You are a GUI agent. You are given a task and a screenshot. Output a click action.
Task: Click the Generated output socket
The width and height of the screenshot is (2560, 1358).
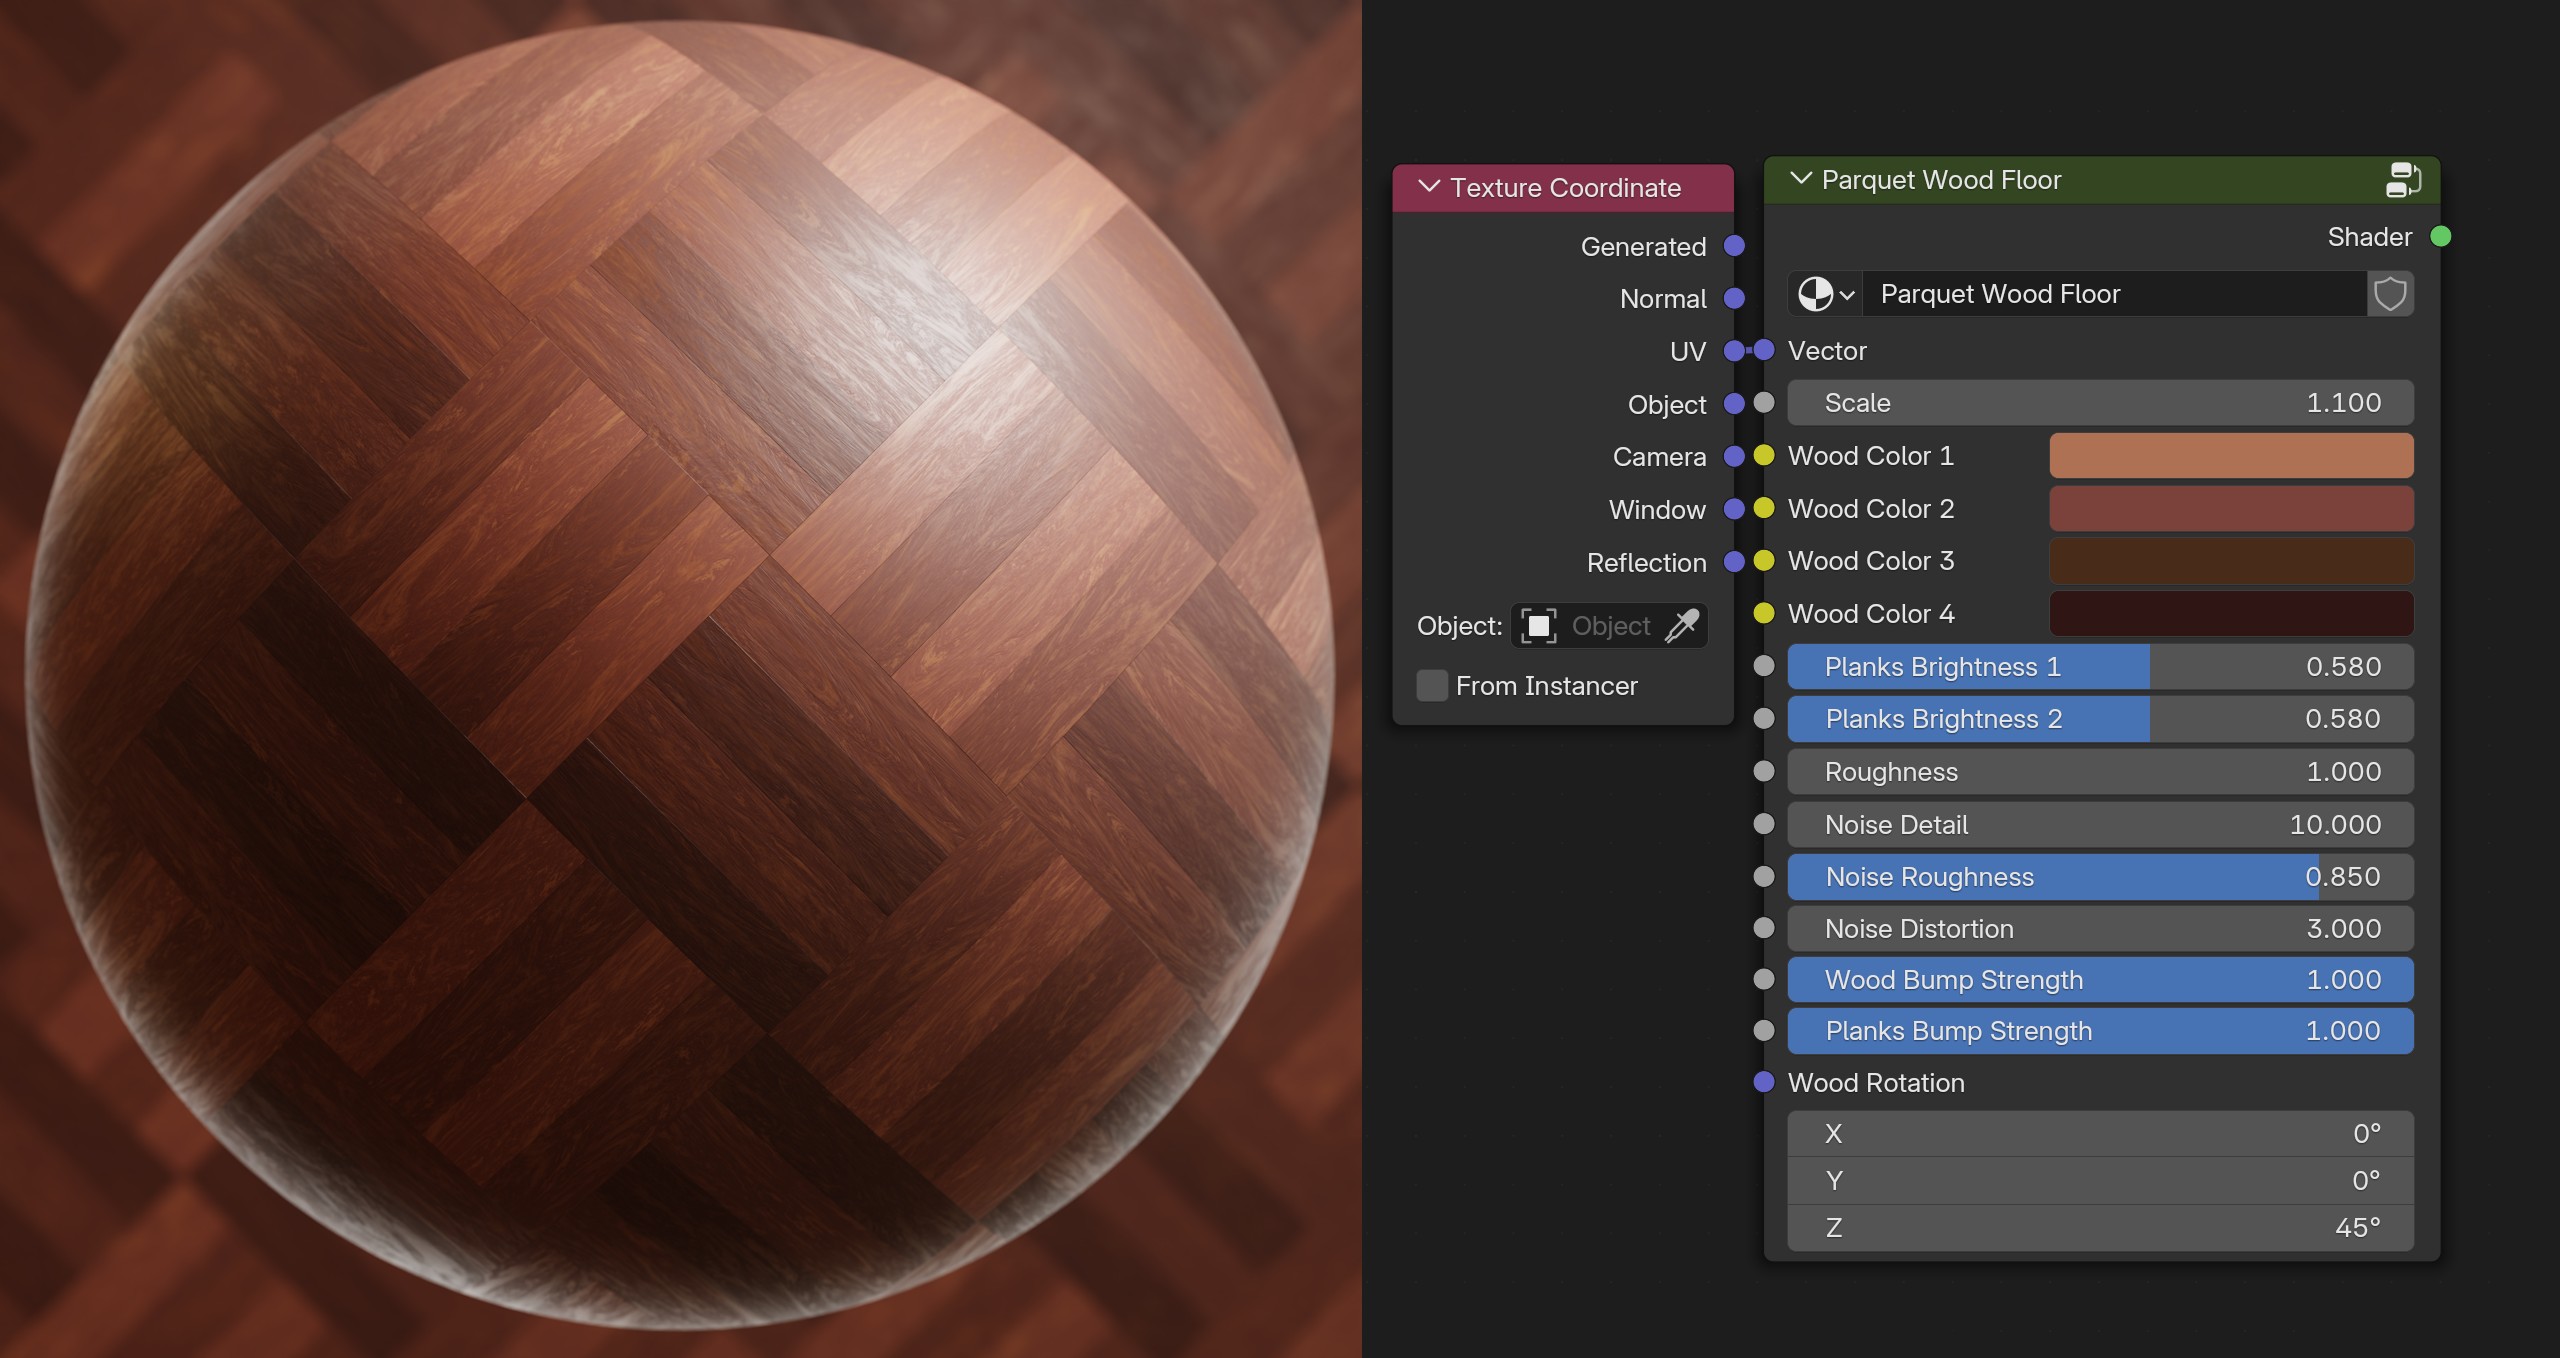pos(1734,246)
